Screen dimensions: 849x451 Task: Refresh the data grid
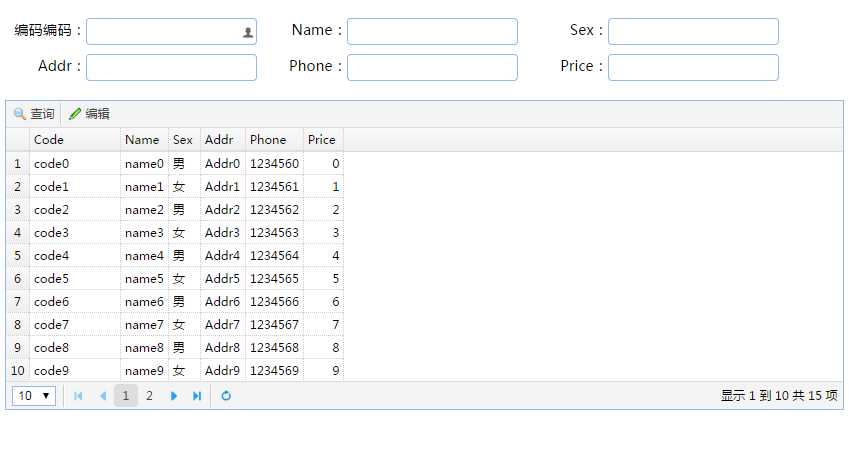226,396
